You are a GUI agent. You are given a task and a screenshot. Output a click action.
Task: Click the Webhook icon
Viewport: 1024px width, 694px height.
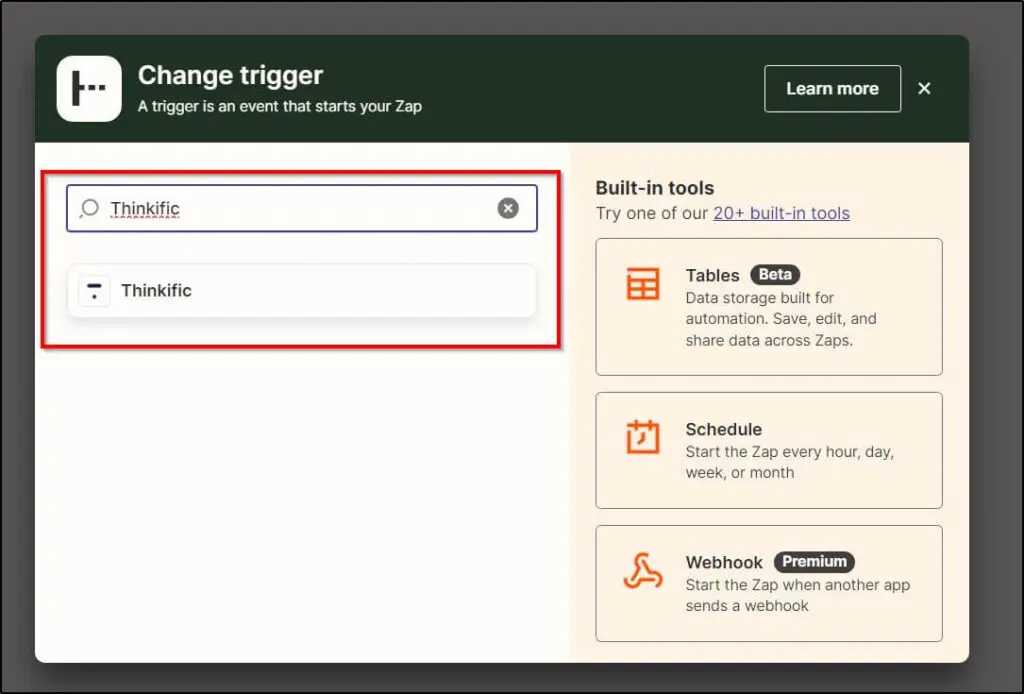pyautogui.click(x=642, y=571)
